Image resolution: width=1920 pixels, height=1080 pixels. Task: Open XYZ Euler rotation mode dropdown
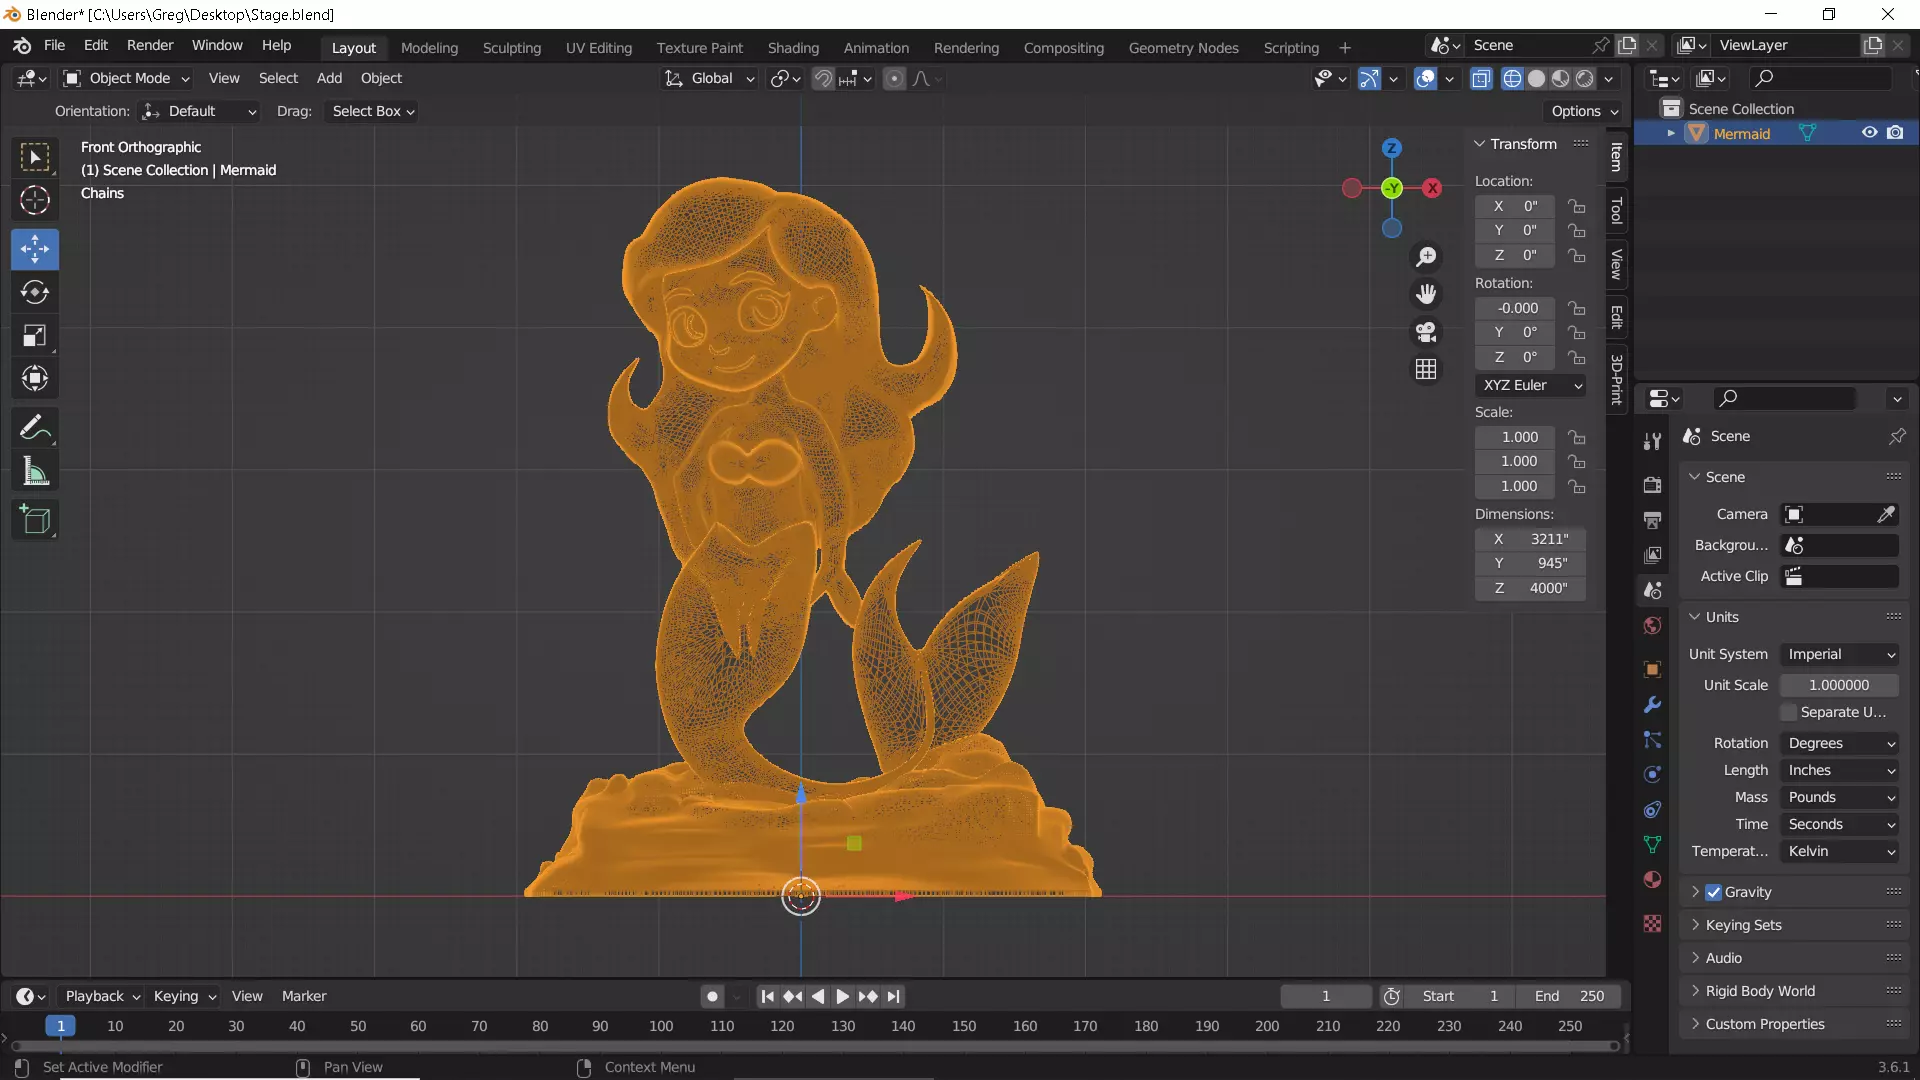[1531, 385]
